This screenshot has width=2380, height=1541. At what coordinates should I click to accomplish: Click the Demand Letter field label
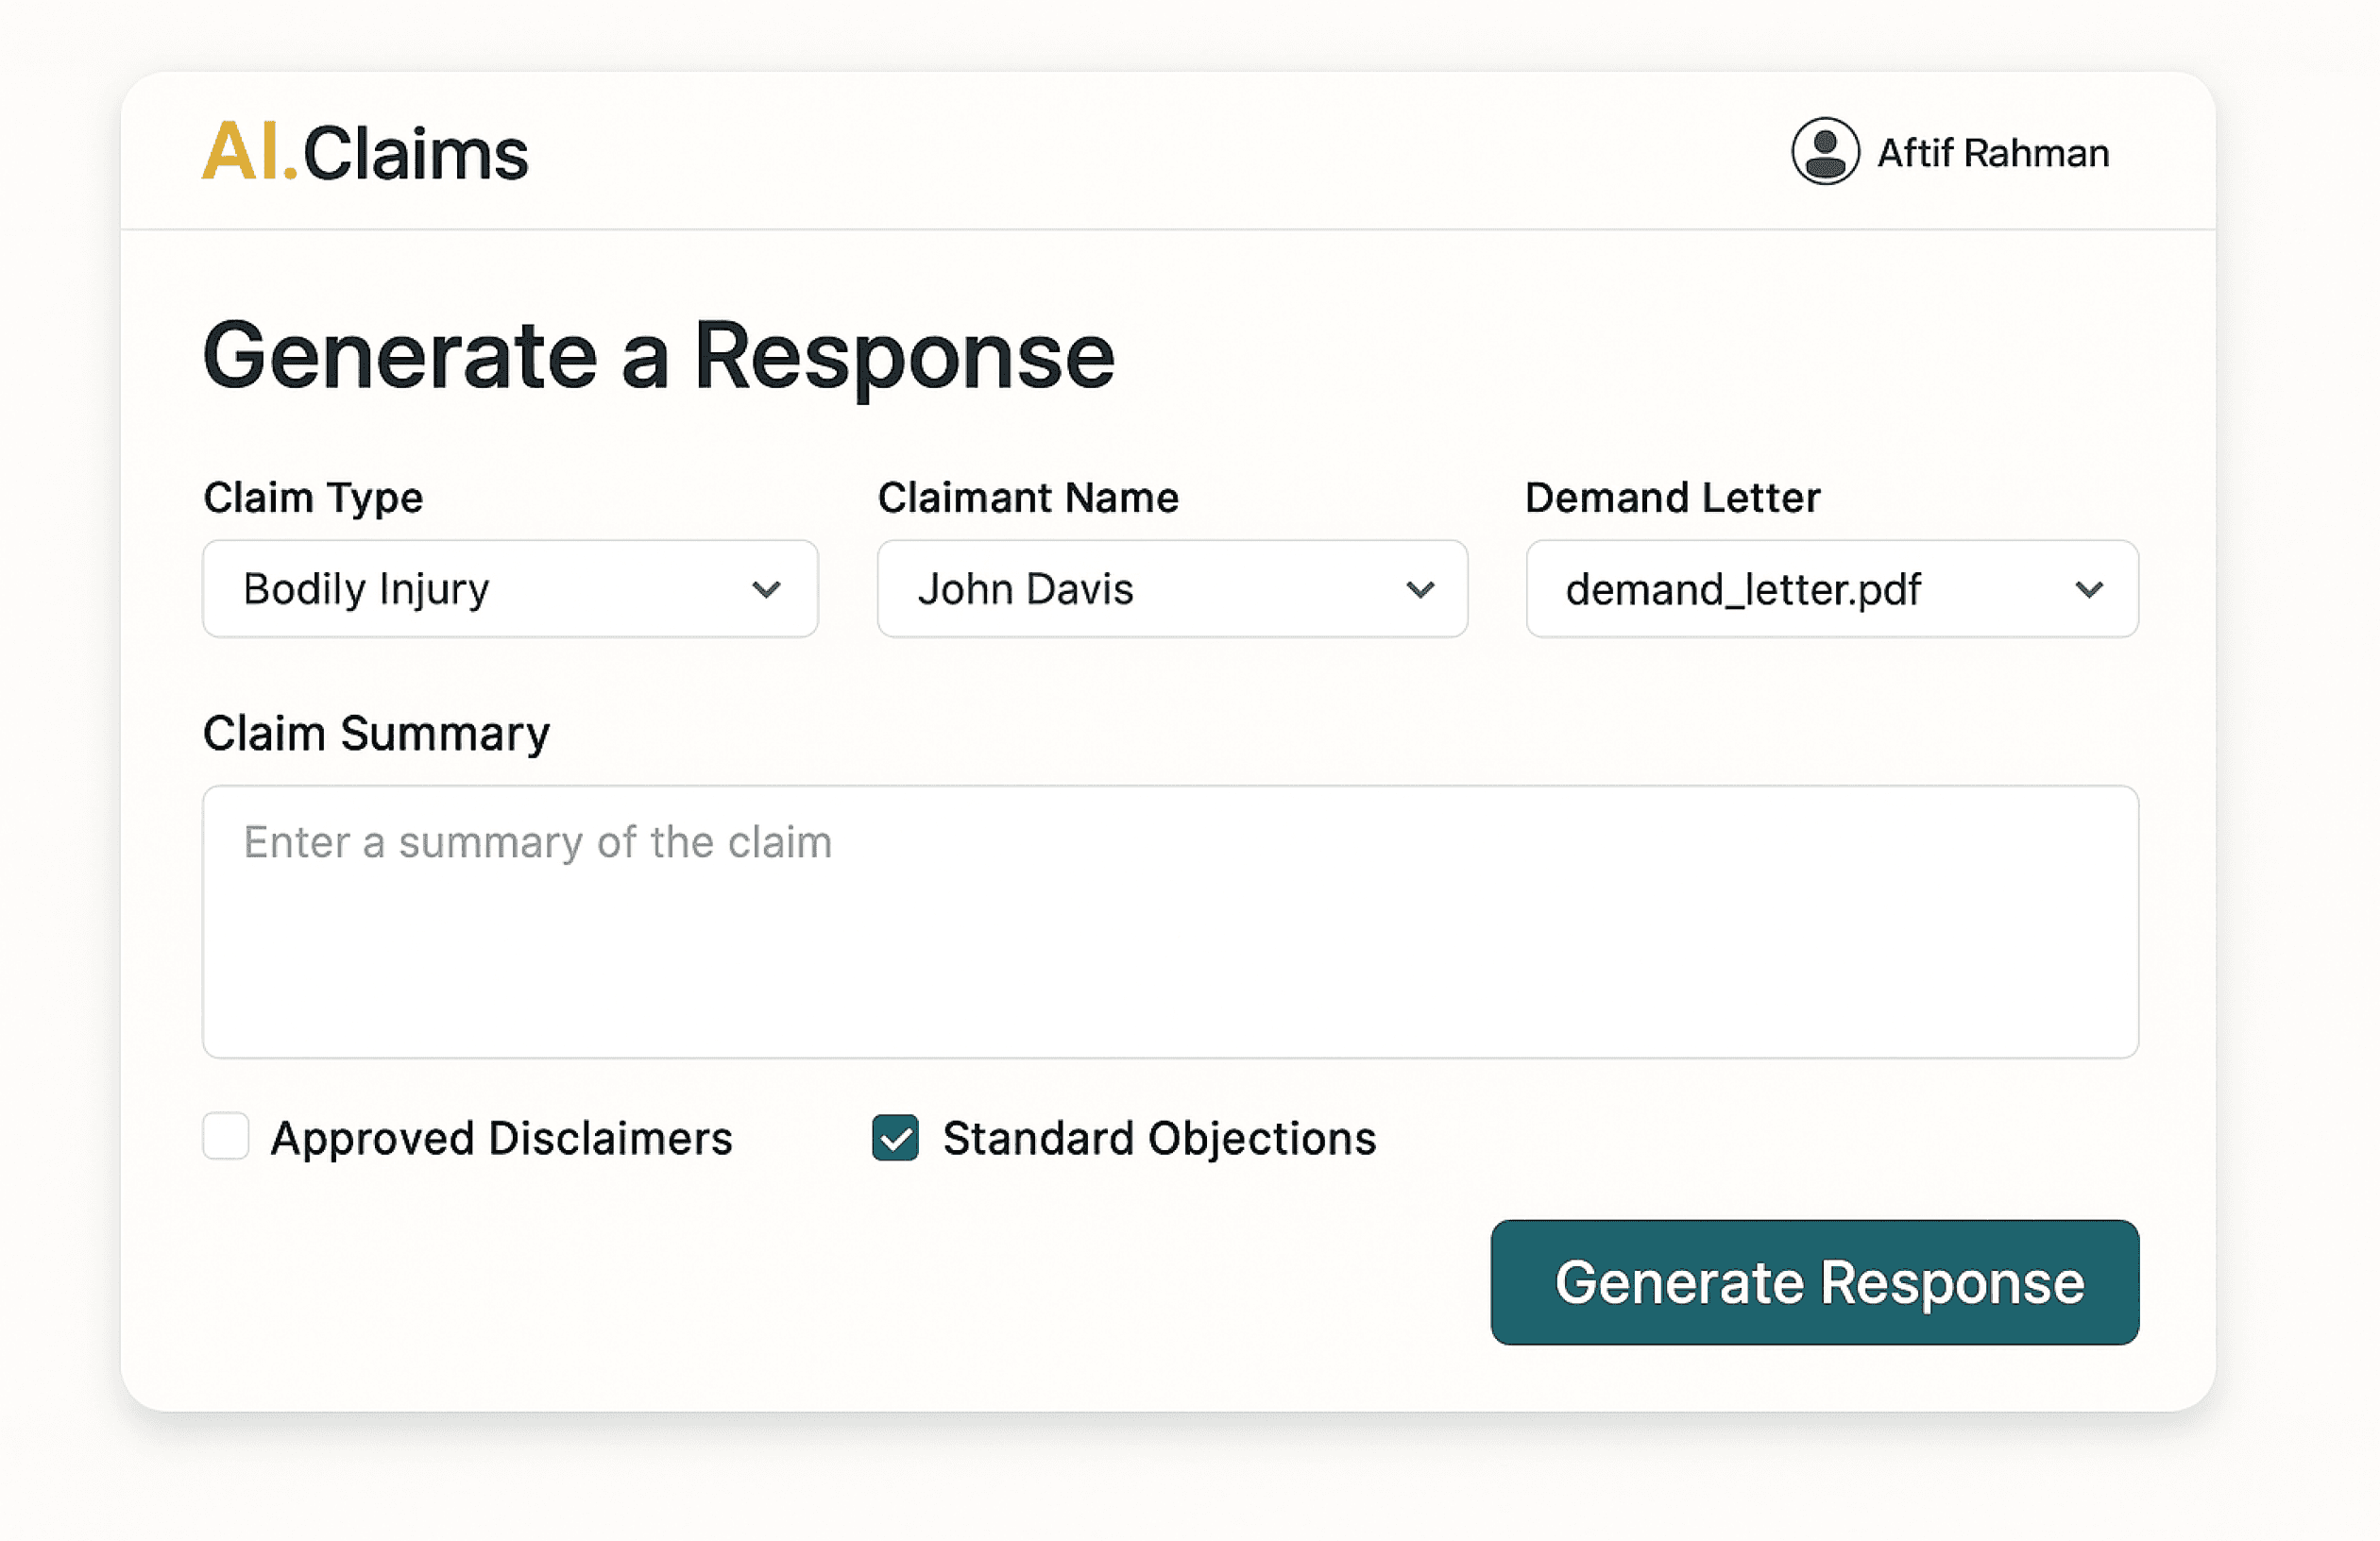tap(1672, 497)
